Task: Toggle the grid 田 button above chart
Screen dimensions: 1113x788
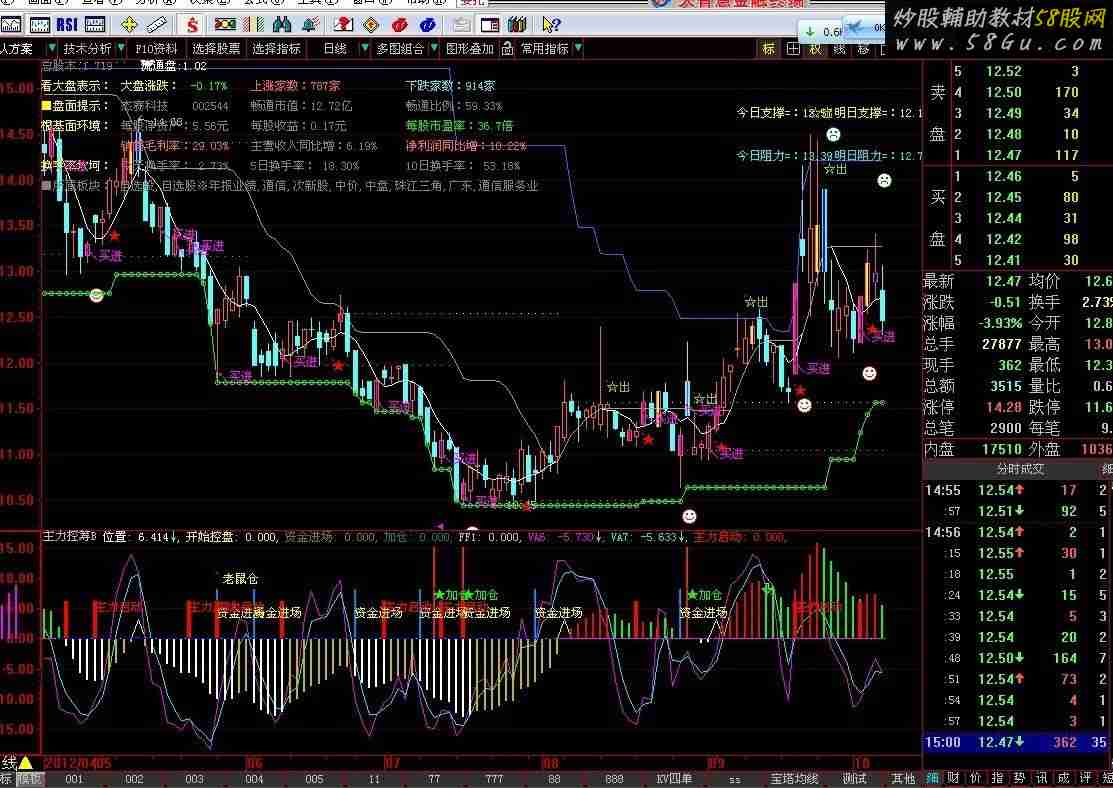Action: [x=792, y=48]
